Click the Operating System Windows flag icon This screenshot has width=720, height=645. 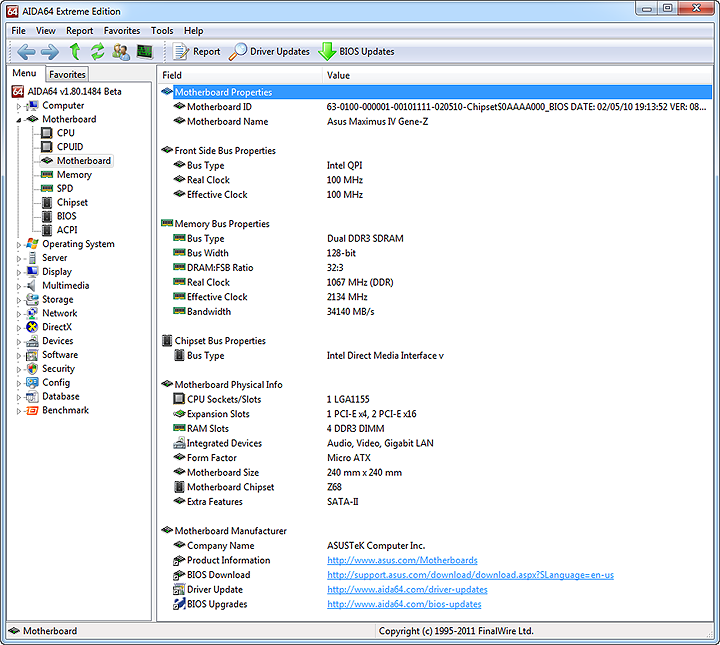coord(32,244)
